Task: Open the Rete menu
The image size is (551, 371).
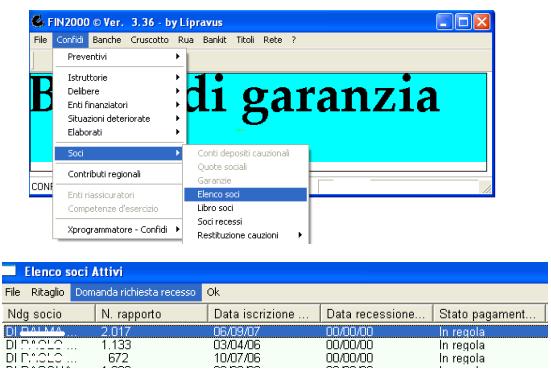Action: 272,40
